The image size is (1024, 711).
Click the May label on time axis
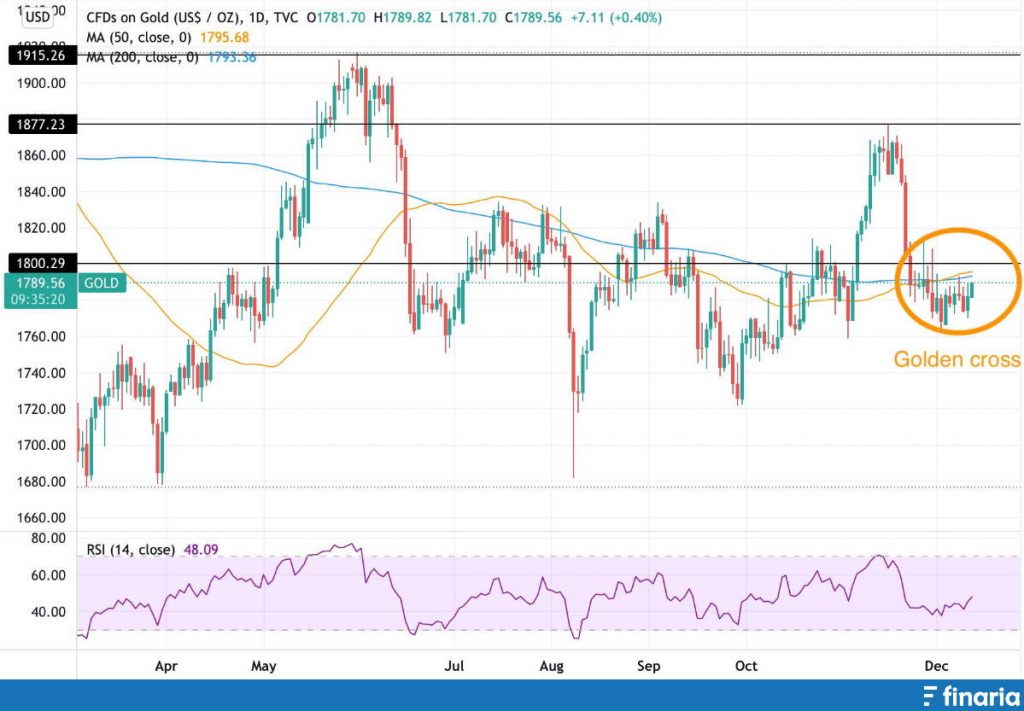click(264, 667)
